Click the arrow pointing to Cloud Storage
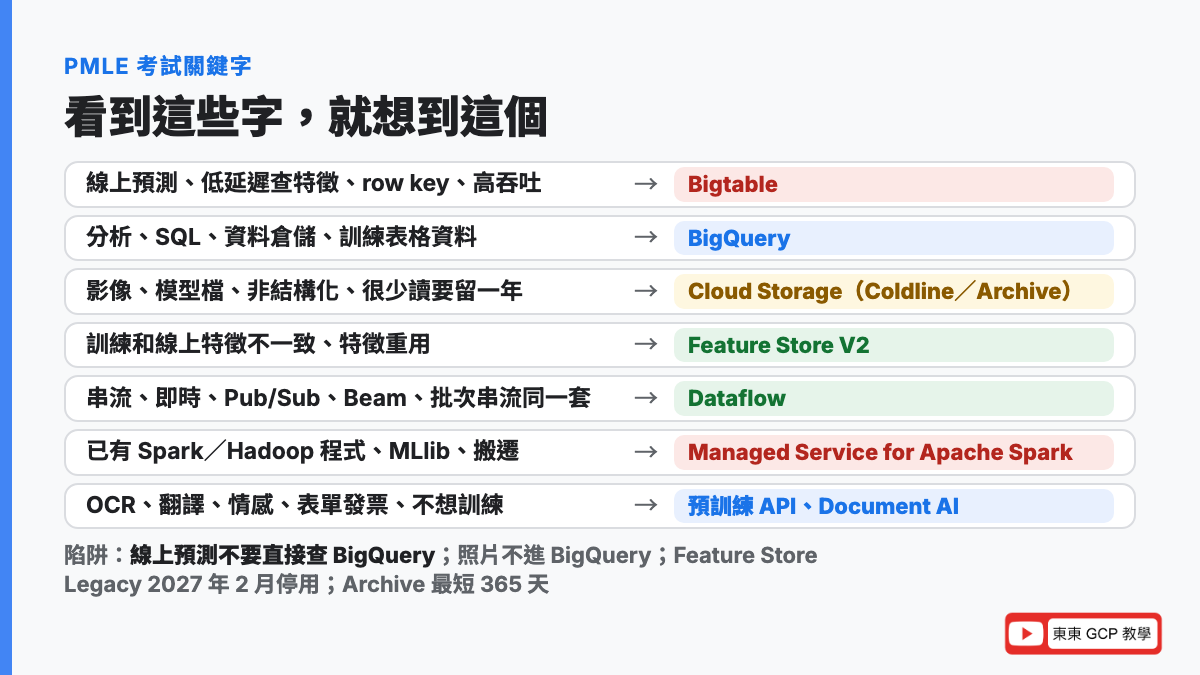The width and height of the screenshot is (1200, 675). tap(646, 291)
